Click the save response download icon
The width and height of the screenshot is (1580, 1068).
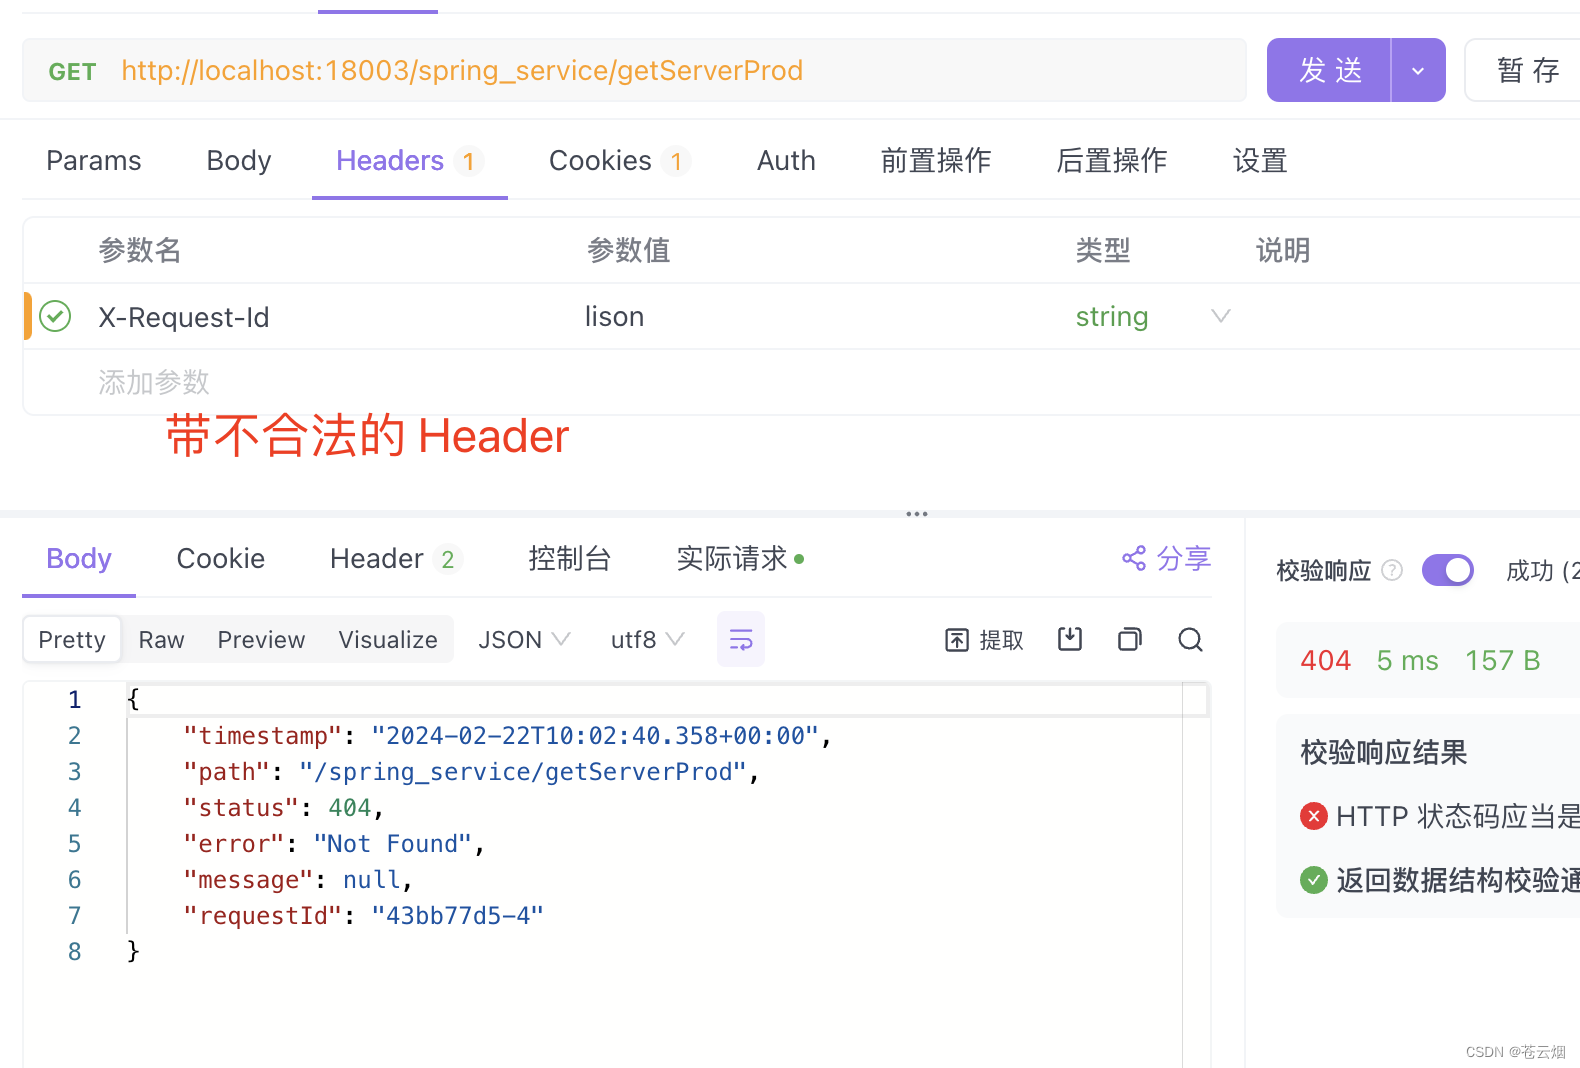coord(1070,639)
